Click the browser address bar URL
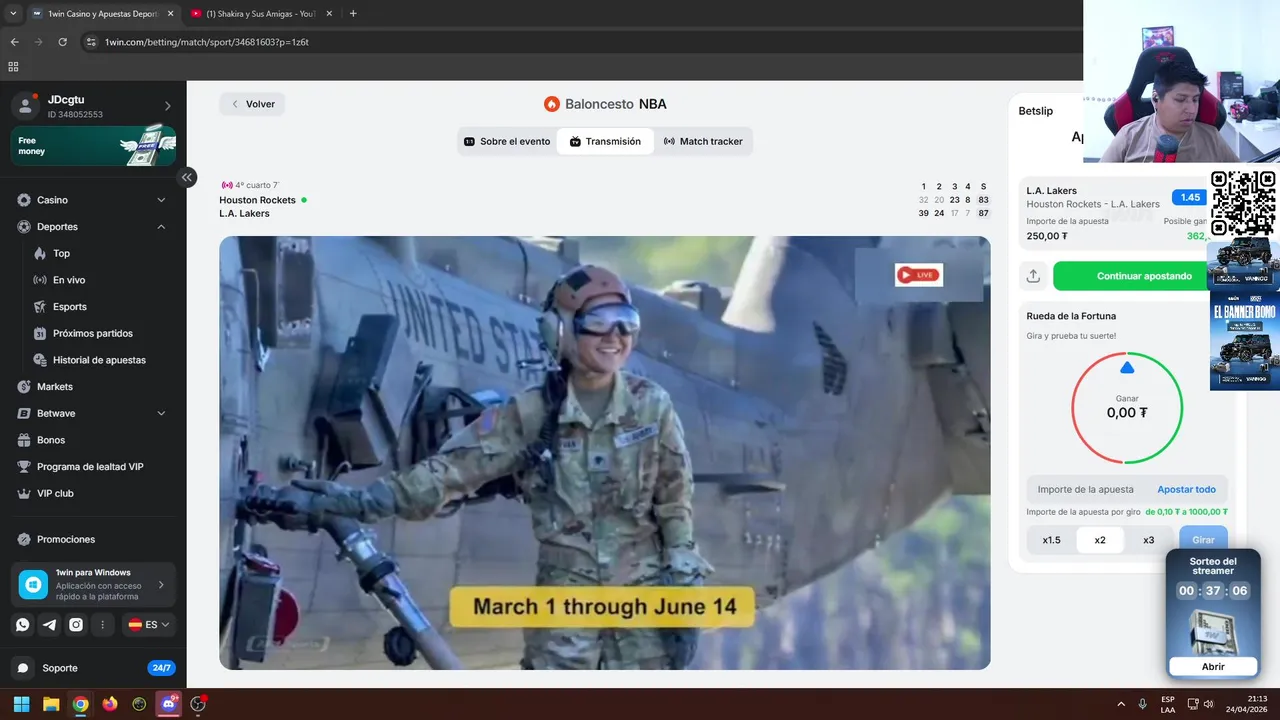1280x720 pixels. pos(207,42)
